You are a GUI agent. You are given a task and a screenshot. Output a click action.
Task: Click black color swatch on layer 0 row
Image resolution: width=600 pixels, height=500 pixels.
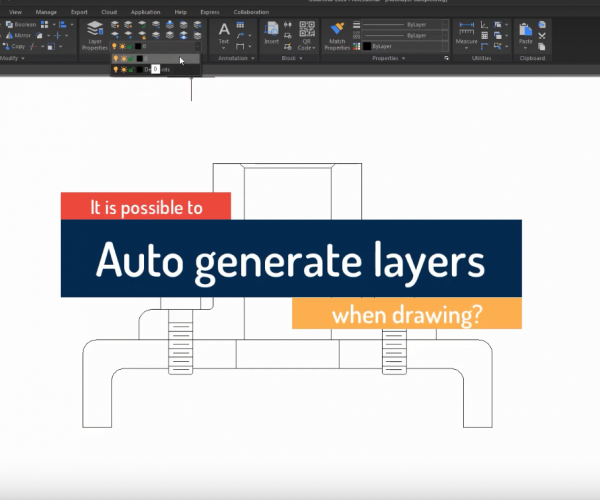click(139, 59)
